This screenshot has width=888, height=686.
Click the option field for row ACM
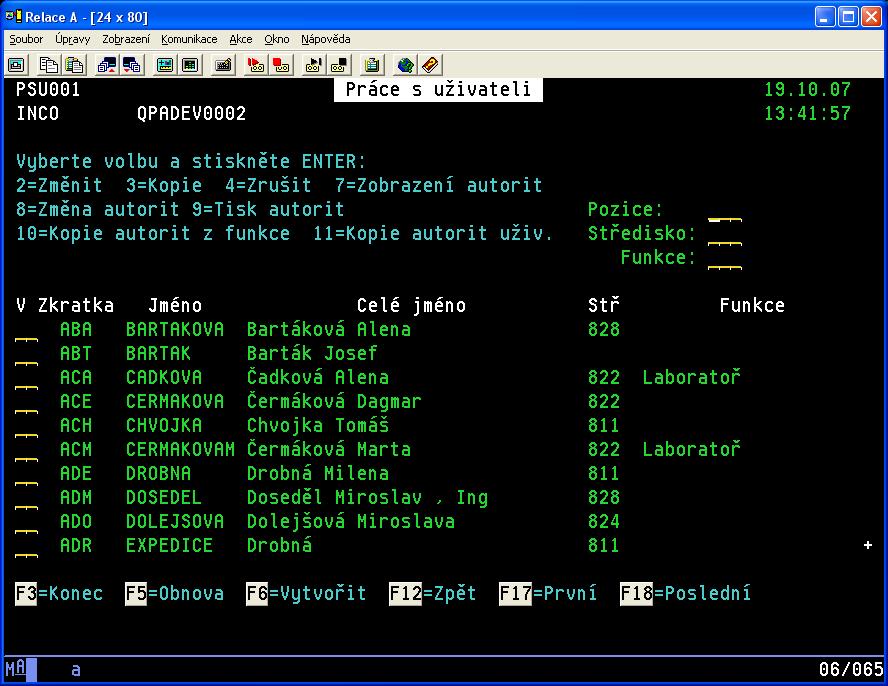[27, 450]
